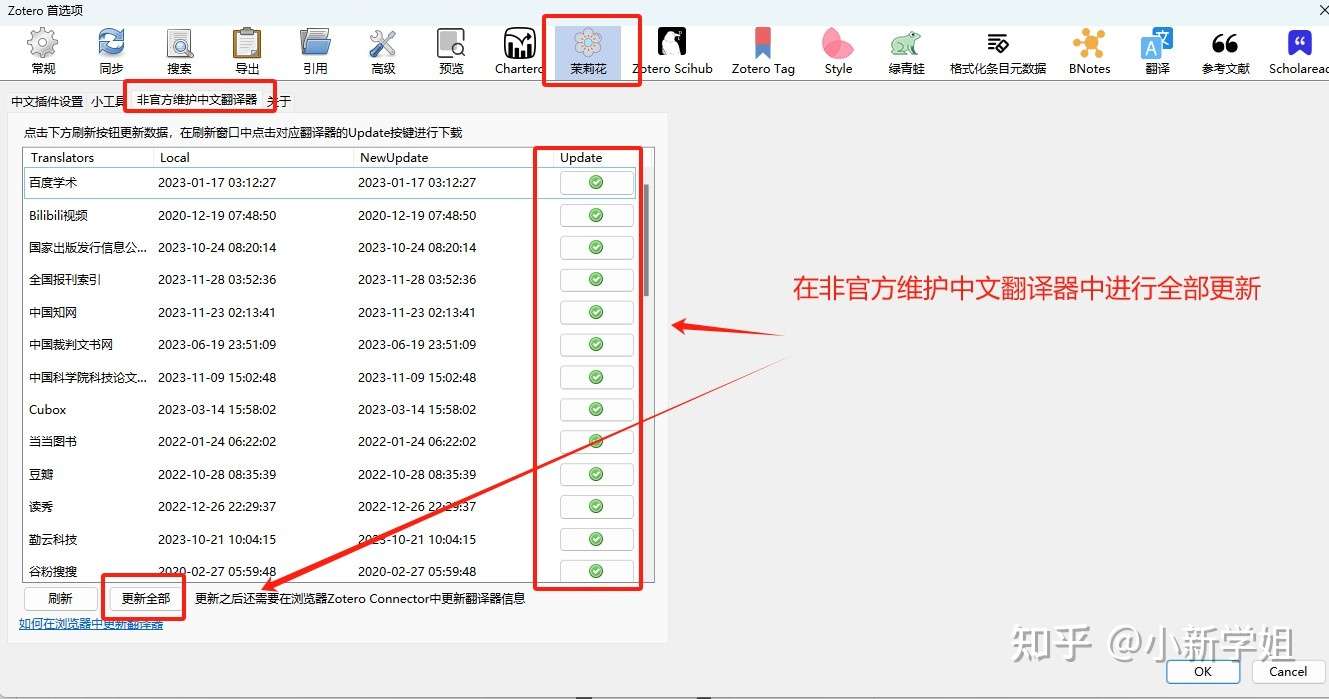Viewport: 1329px width, 699px height.
Task: Click update button for Cubox
Action: [596, 409]
